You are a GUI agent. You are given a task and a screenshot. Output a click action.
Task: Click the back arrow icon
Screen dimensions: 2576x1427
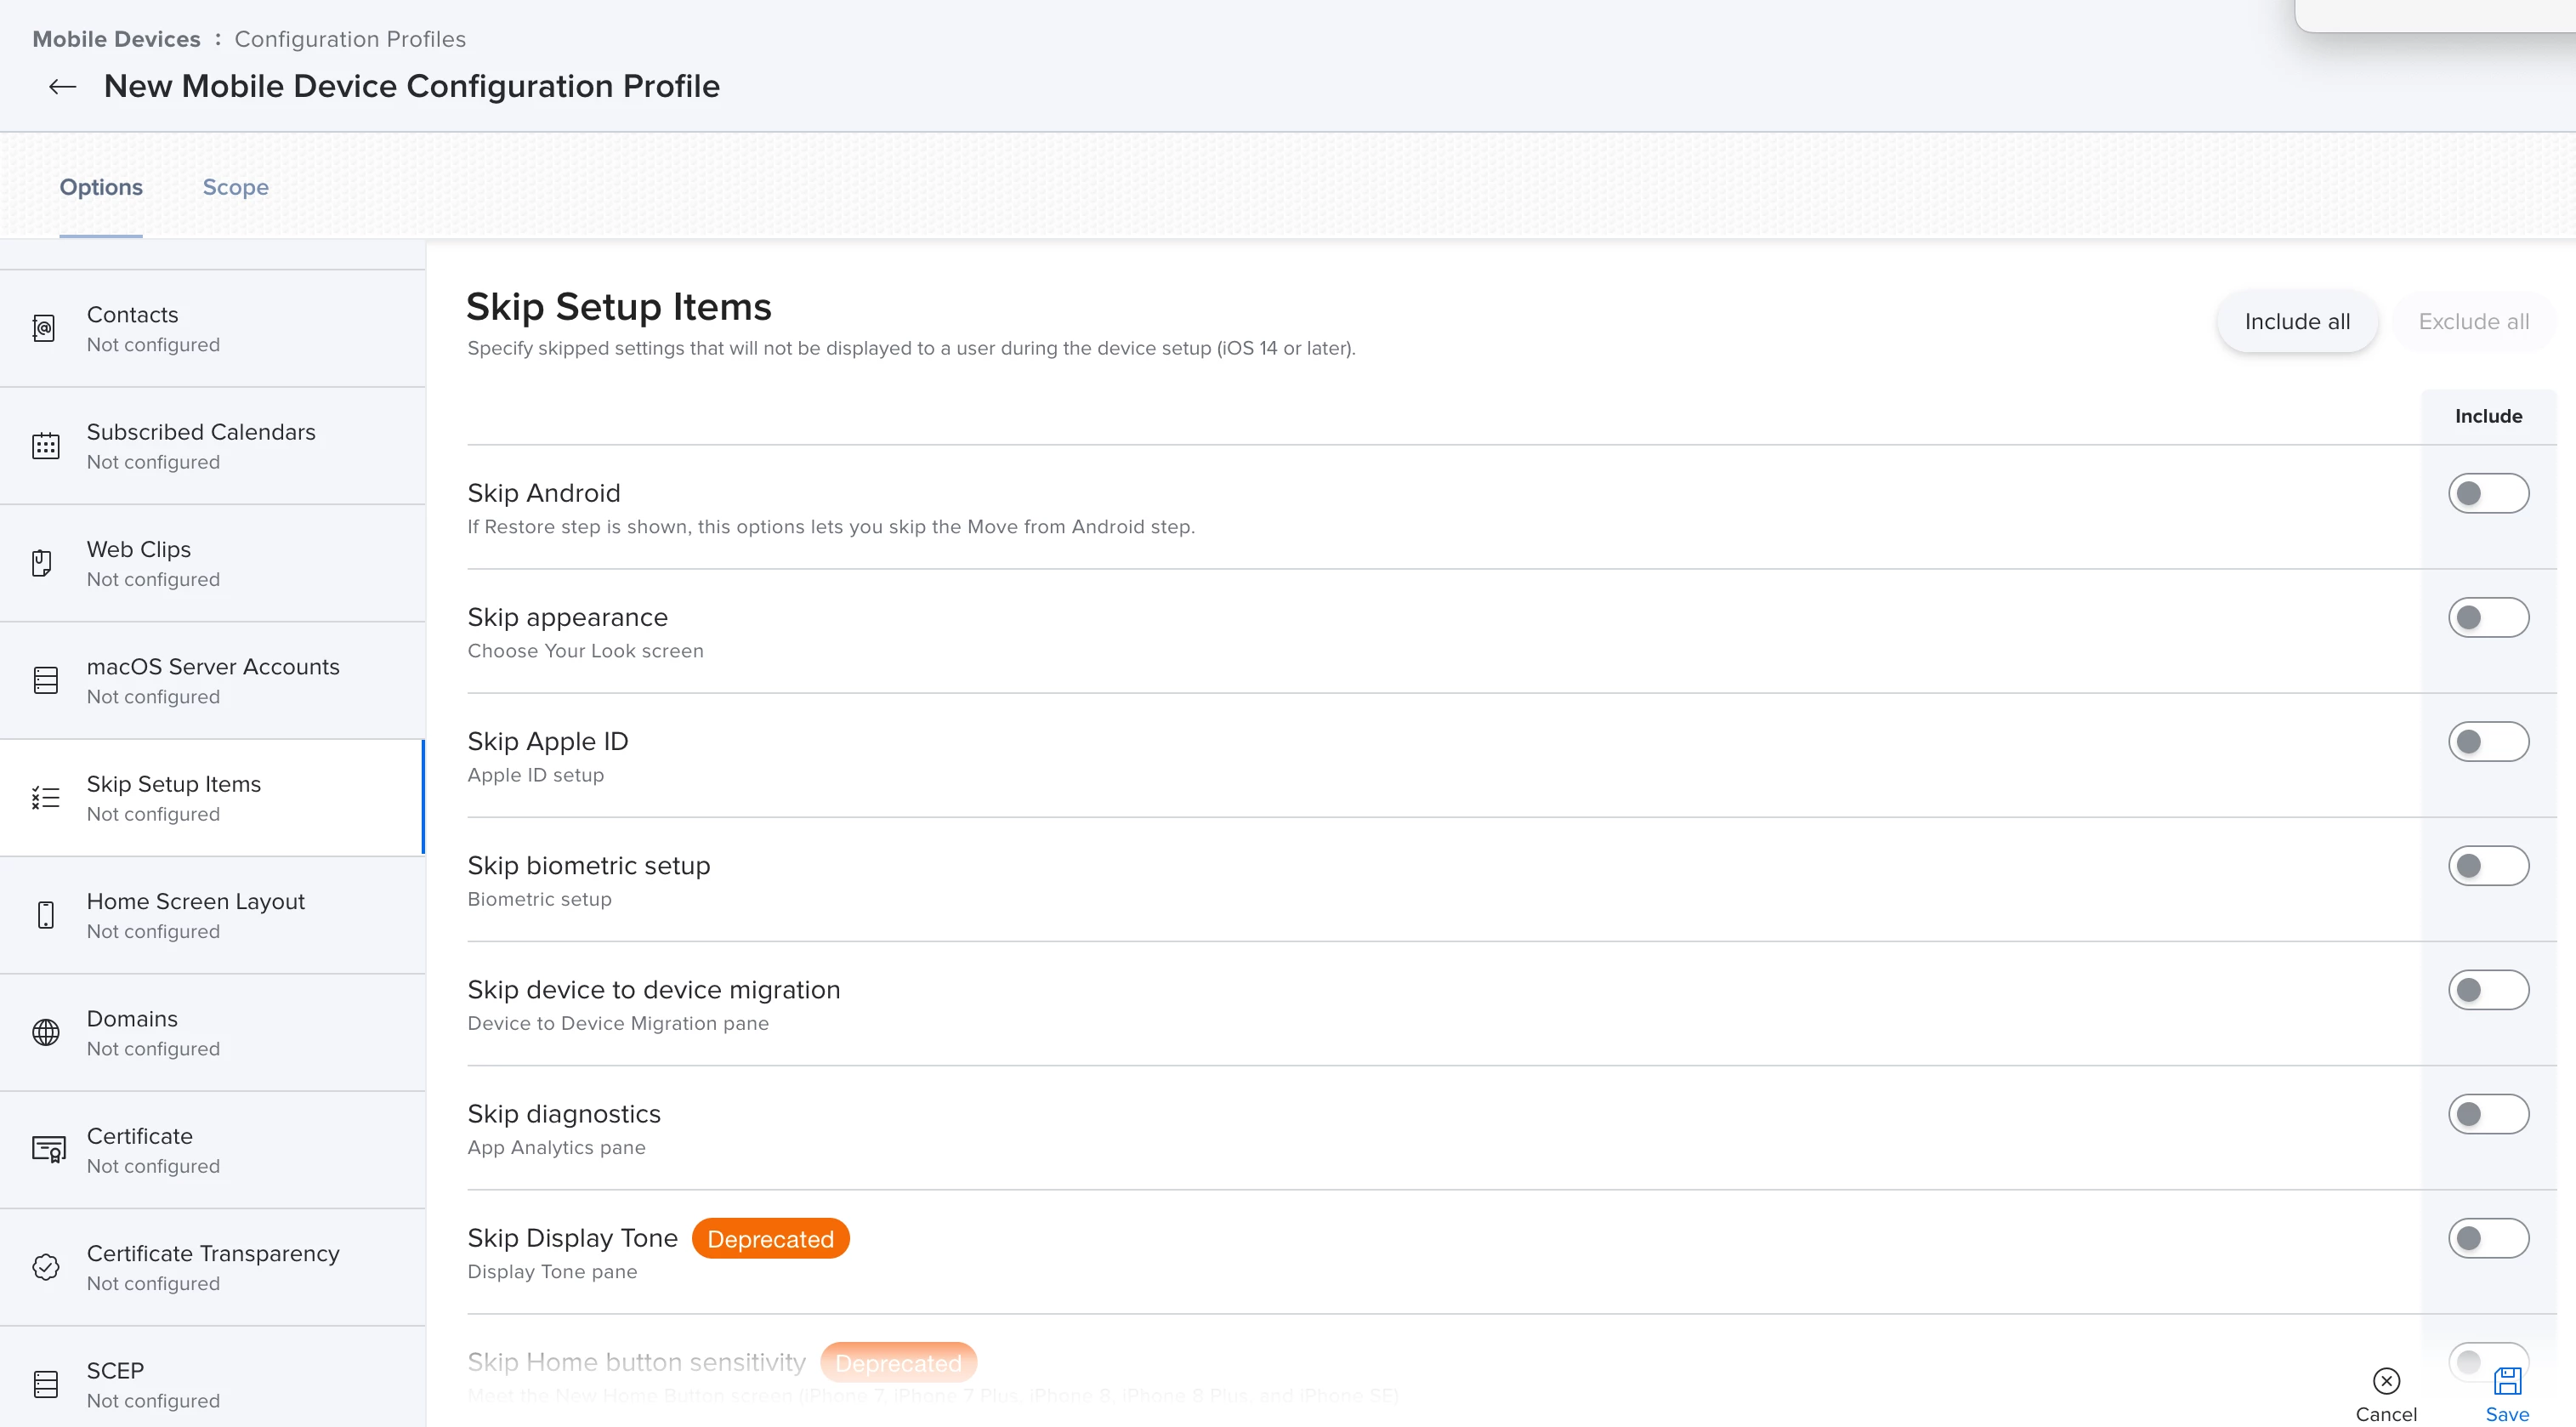click(62, 87)
